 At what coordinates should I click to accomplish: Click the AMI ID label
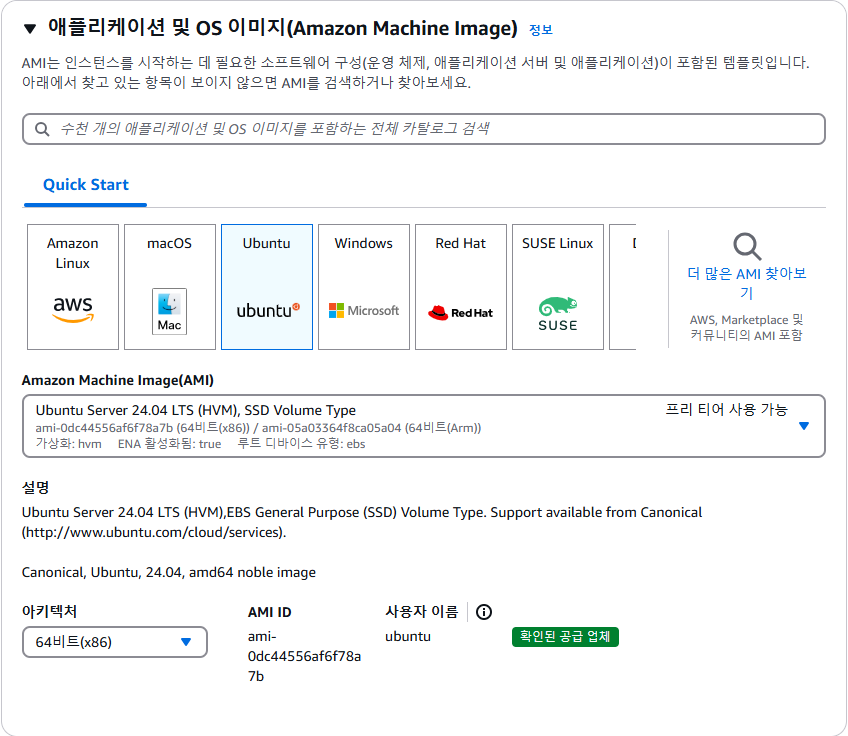click(269, 612)
